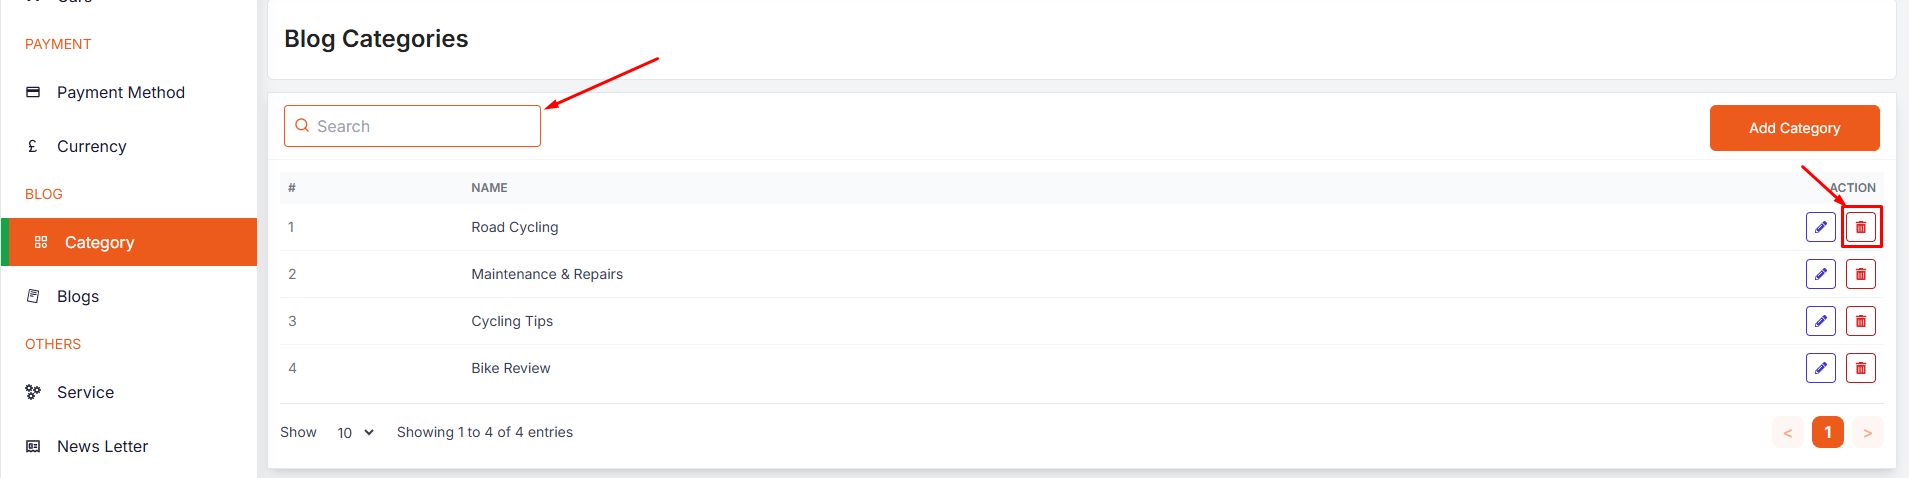Open Payment Method in sidebar

coord(120,92)
